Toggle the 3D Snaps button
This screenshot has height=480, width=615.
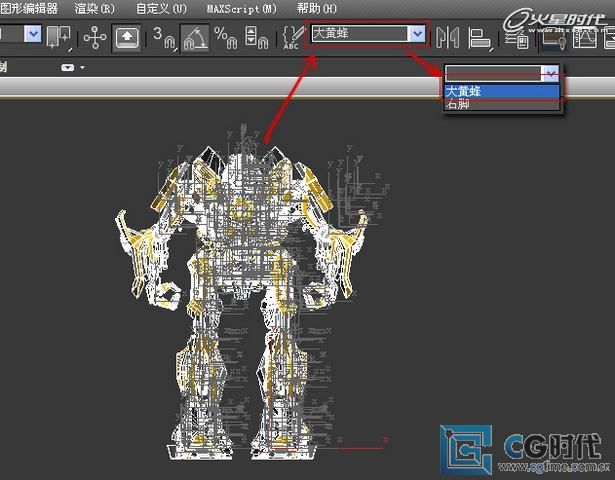coord(164,38)
